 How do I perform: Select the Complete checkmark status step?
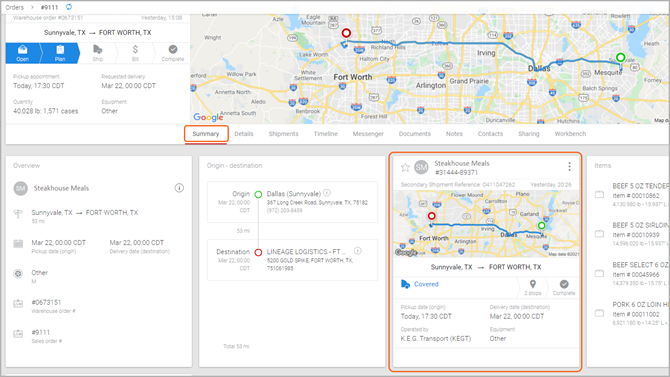pos(173,53)
